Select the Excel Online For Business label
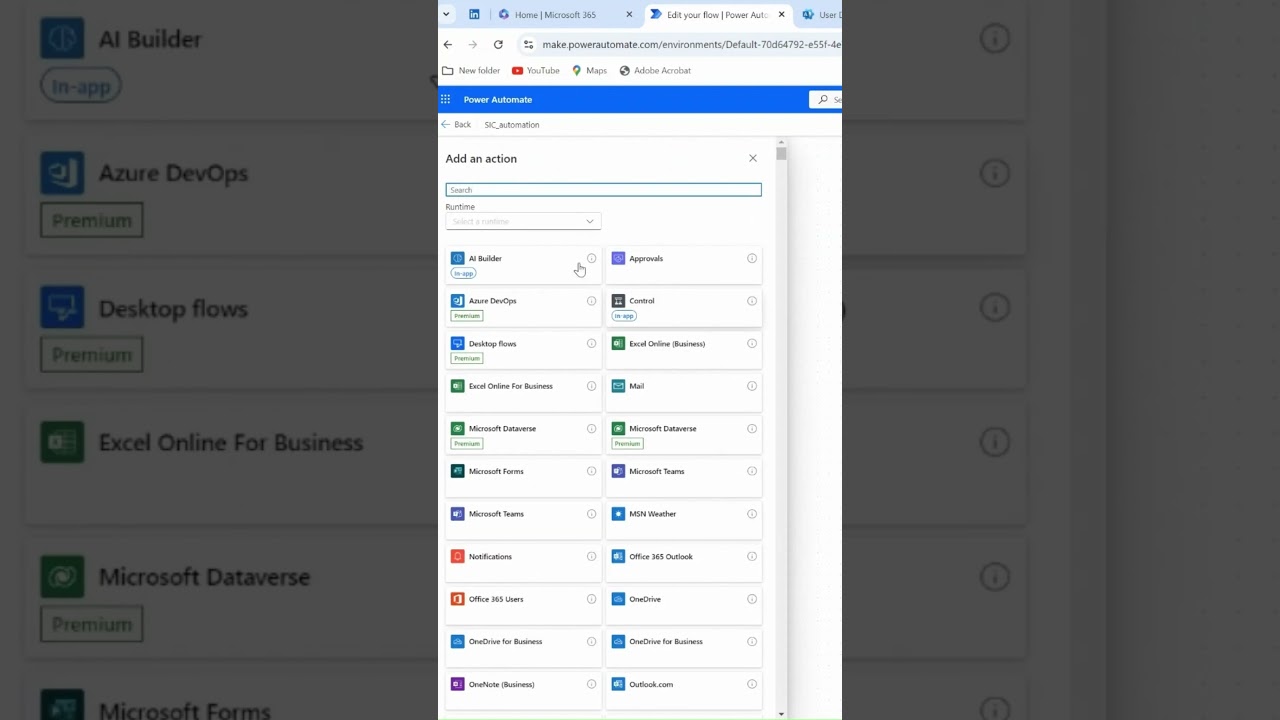 tap(511, 386)
